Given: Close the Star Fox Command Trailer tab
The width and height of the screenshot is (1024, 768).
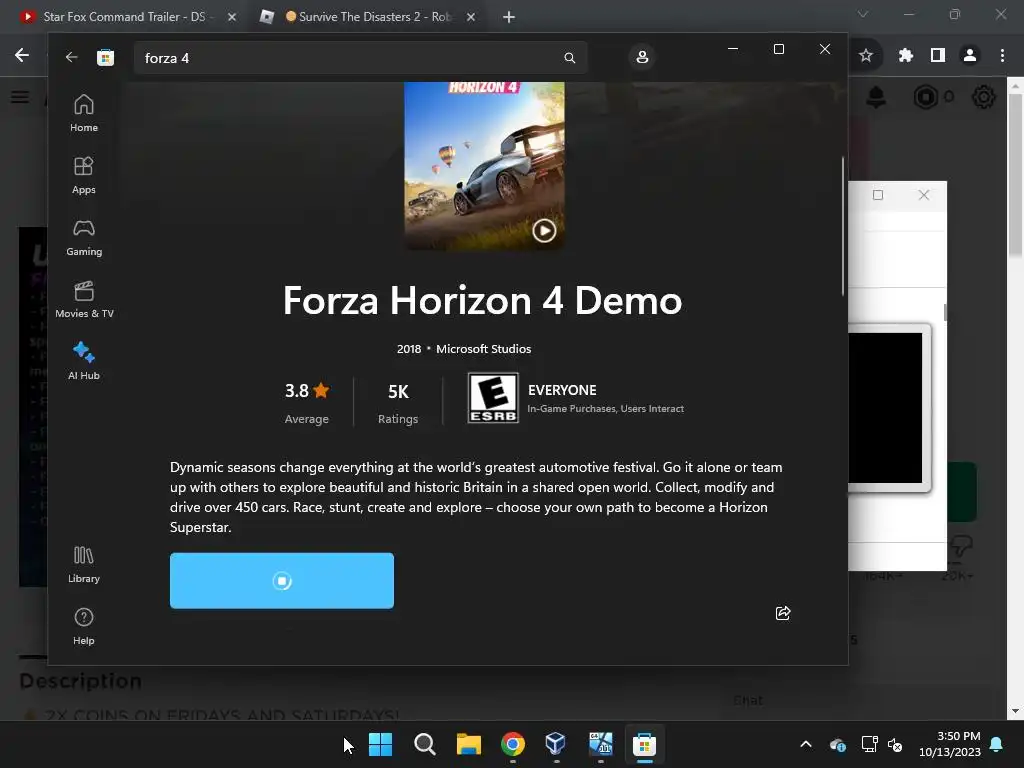Looking at the screenshot, I should tap(232, 17).
